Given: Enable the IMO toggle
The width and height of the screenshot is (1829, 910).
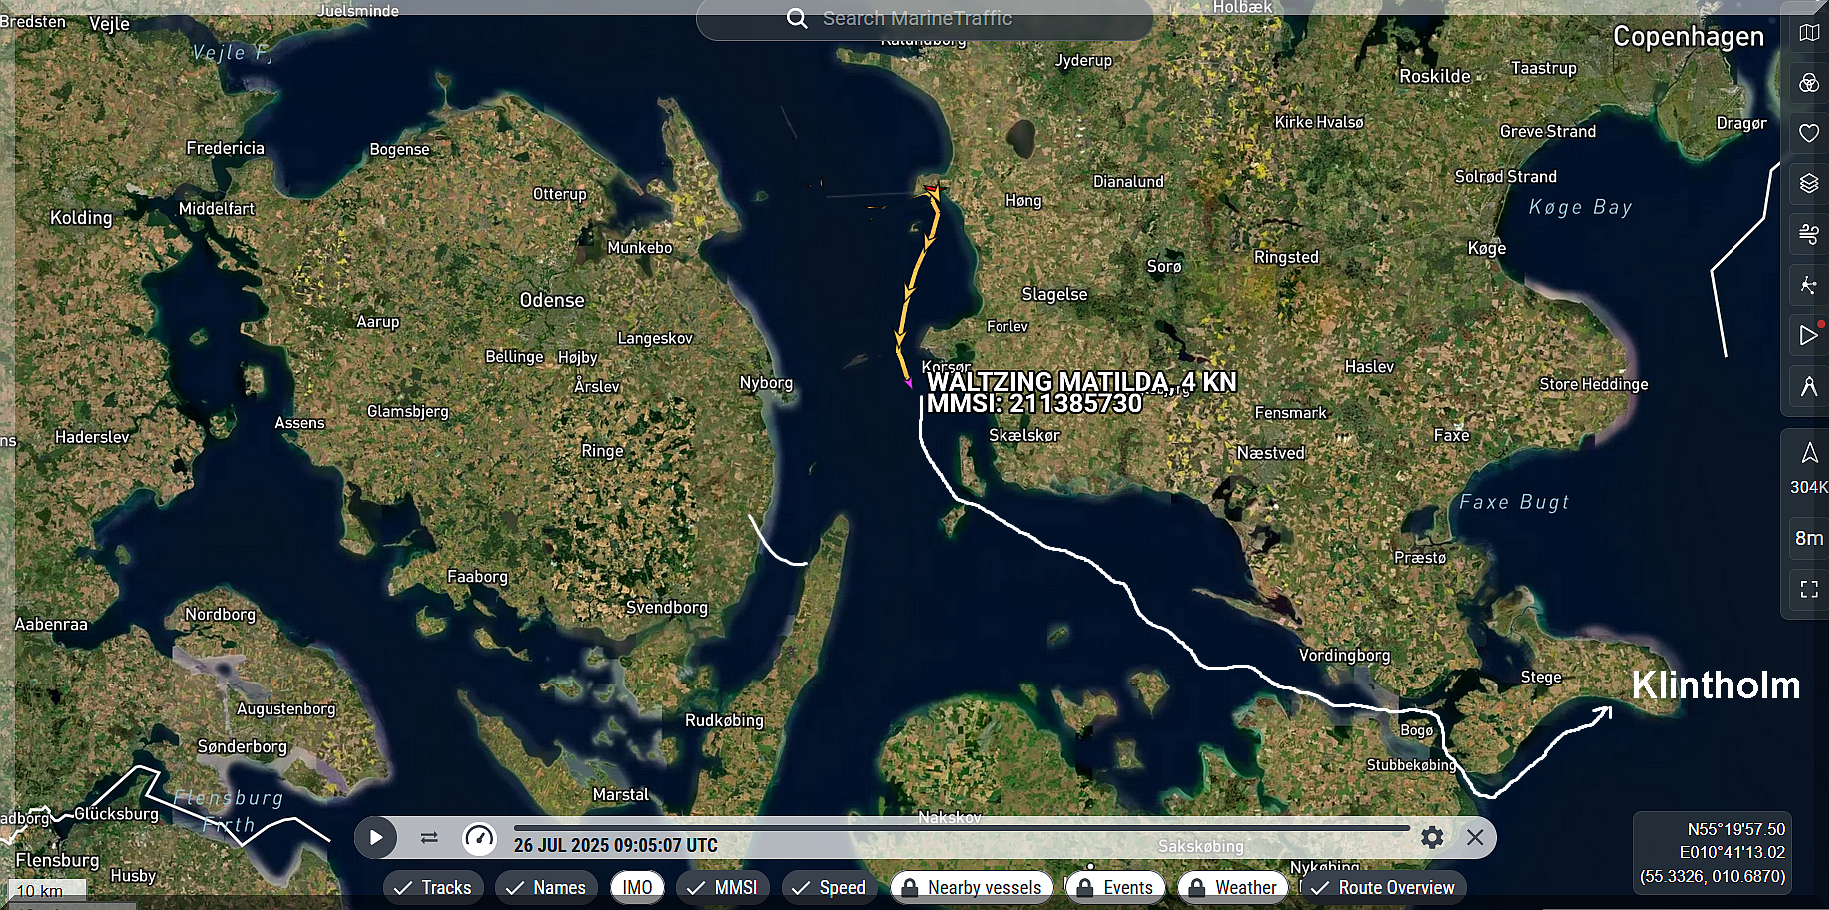Looking at the screenshot, I should coord(637,887).
